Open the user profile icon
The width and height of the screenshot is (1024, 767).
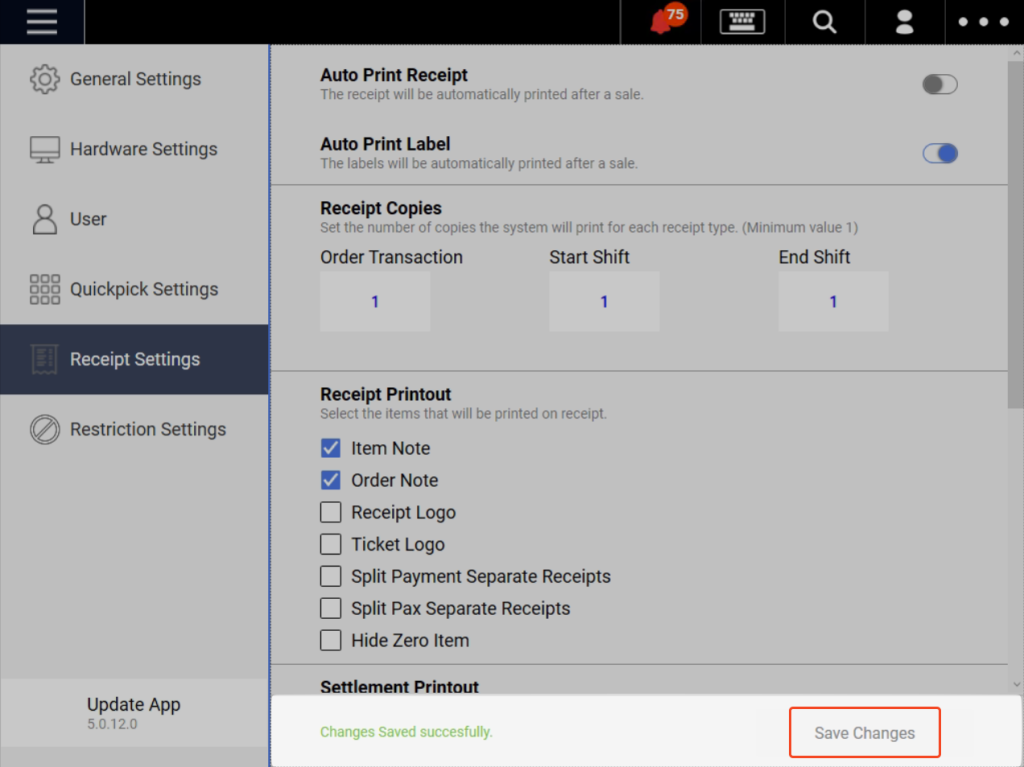(x=904, y=22)
